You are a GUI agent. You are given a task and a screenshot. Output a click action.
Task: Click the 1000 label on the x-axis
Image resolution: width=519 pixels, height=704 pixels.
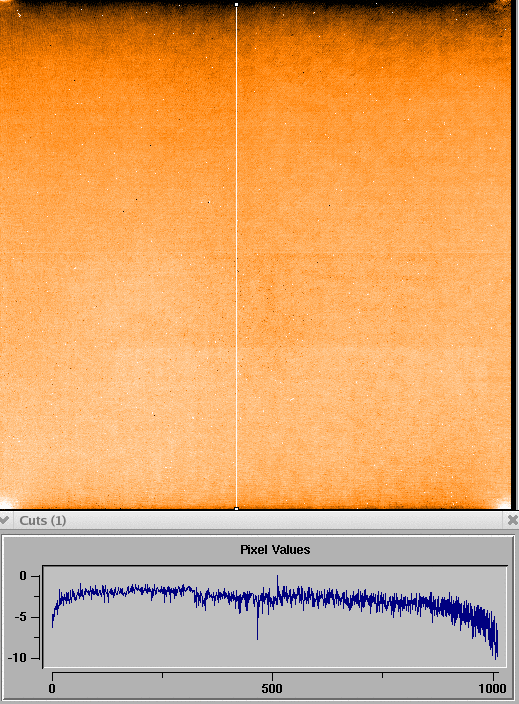click(492, 689)
